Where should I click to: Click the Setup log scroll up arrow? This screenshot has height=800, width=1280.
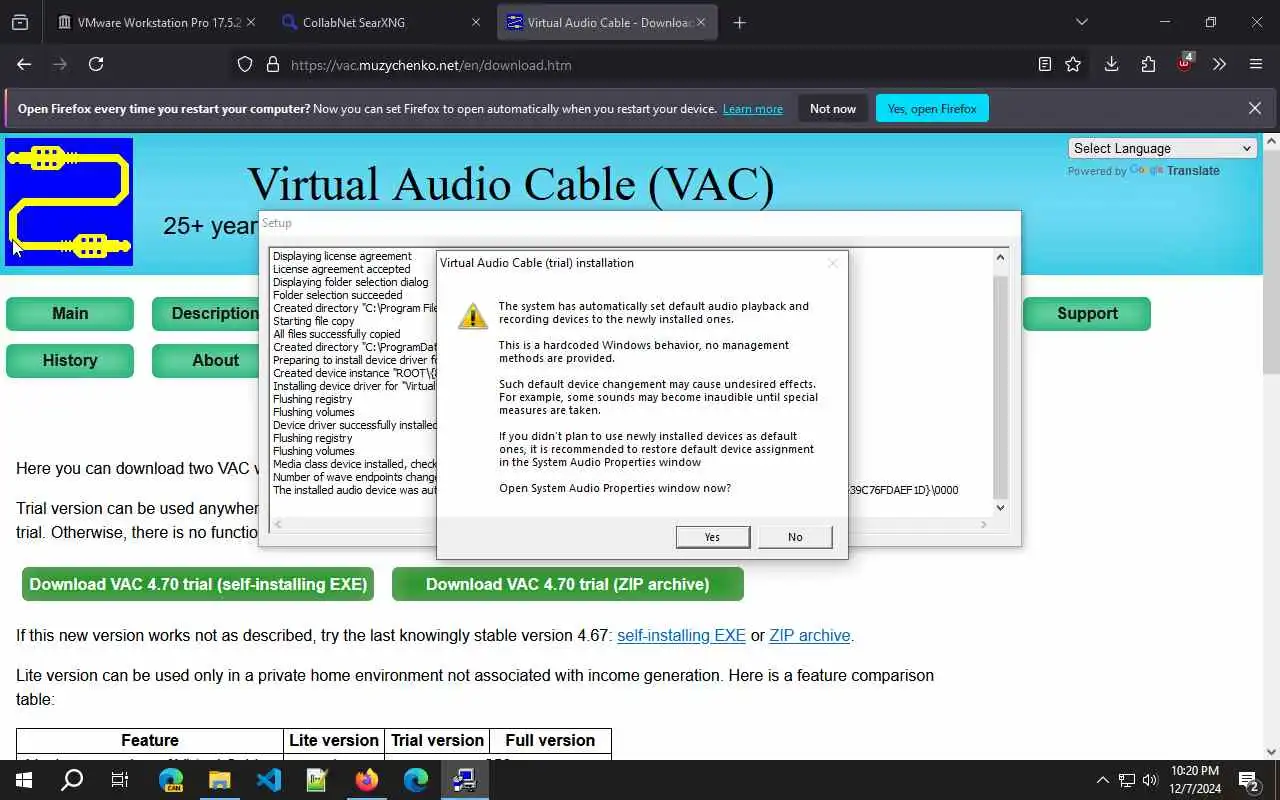(x=1000, y=258)
